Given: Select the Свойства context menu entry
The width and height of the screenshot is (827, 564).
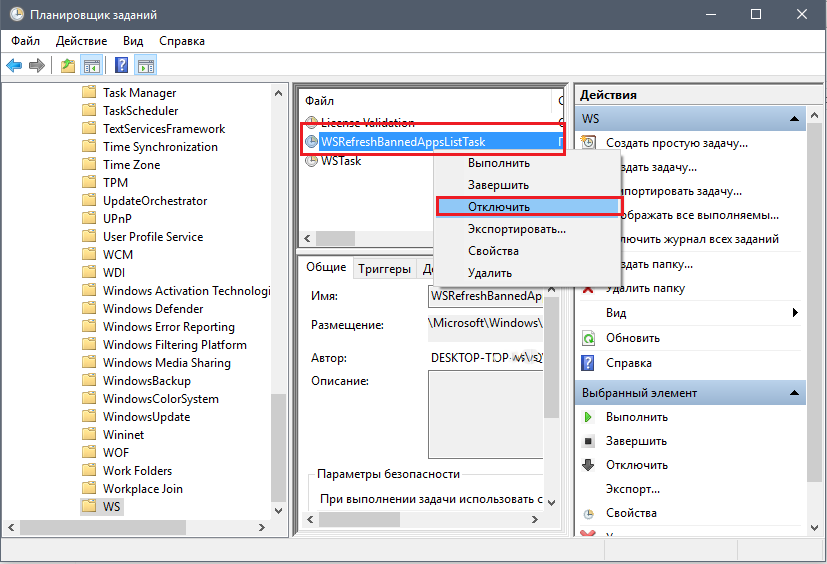Looking at the screenshot, I should (x=493, y=251).
